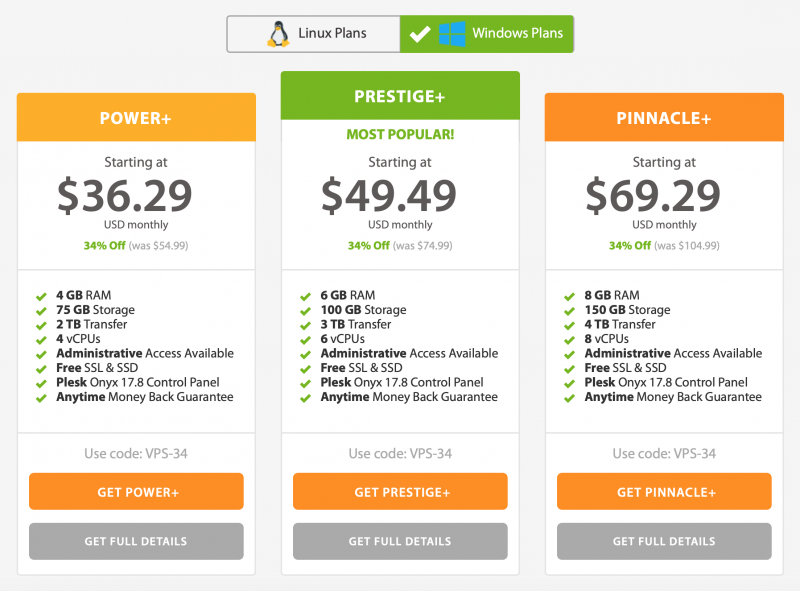Open full details for the Prestige+ plan
Screen dimensions: 800x591
coord(400,541)
